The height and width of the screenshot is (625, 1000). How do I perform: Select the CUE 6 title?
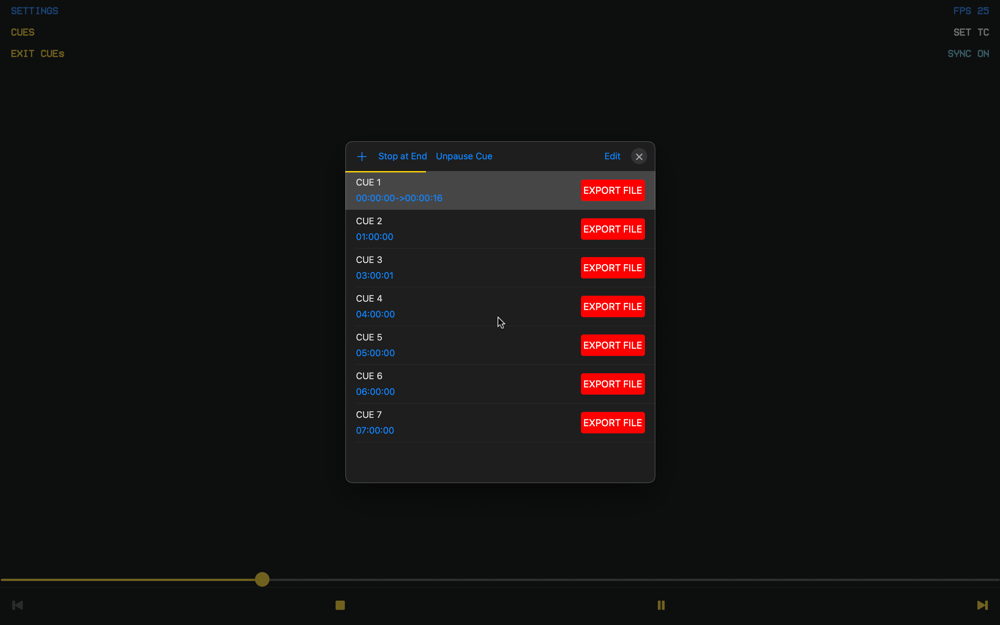pyautogui.click(x=369, y=376)
